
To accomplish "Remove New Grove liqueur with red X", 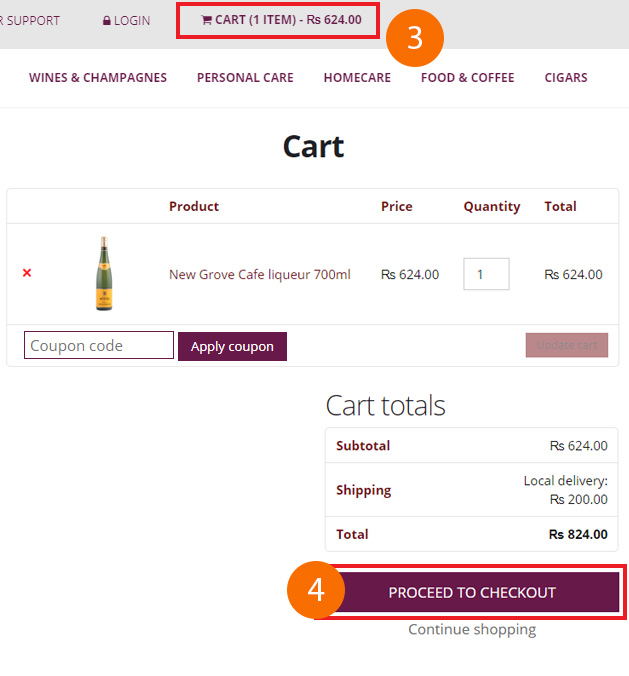I will 27,273.
